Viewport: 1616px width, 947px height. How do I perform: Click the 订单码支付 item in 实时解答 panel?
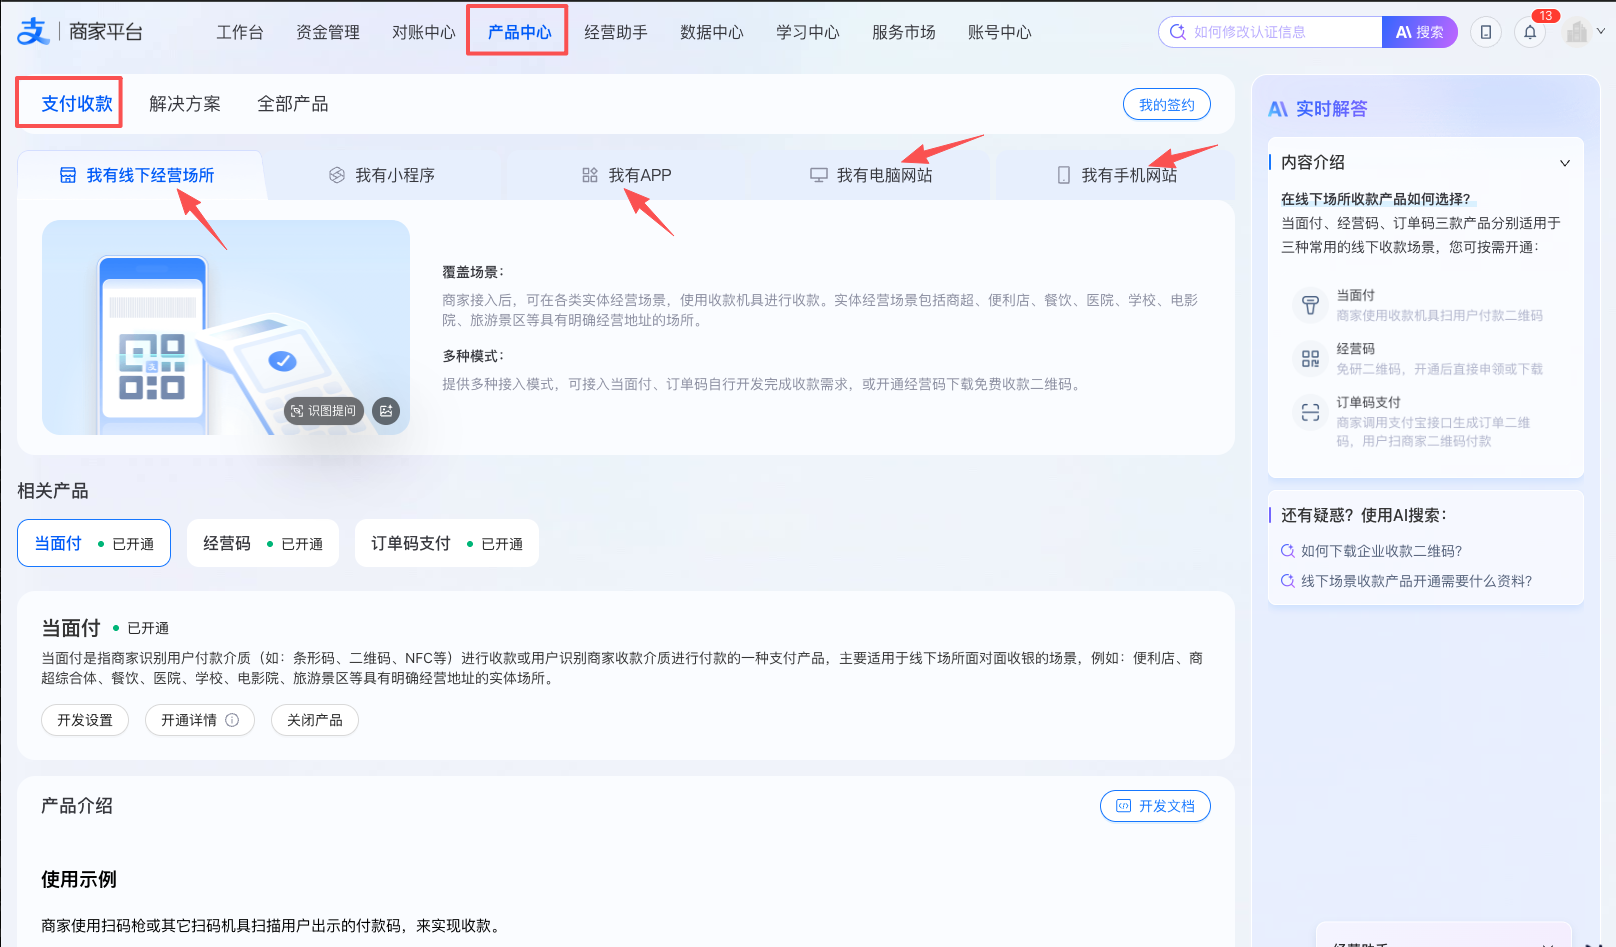[1419, 421]
